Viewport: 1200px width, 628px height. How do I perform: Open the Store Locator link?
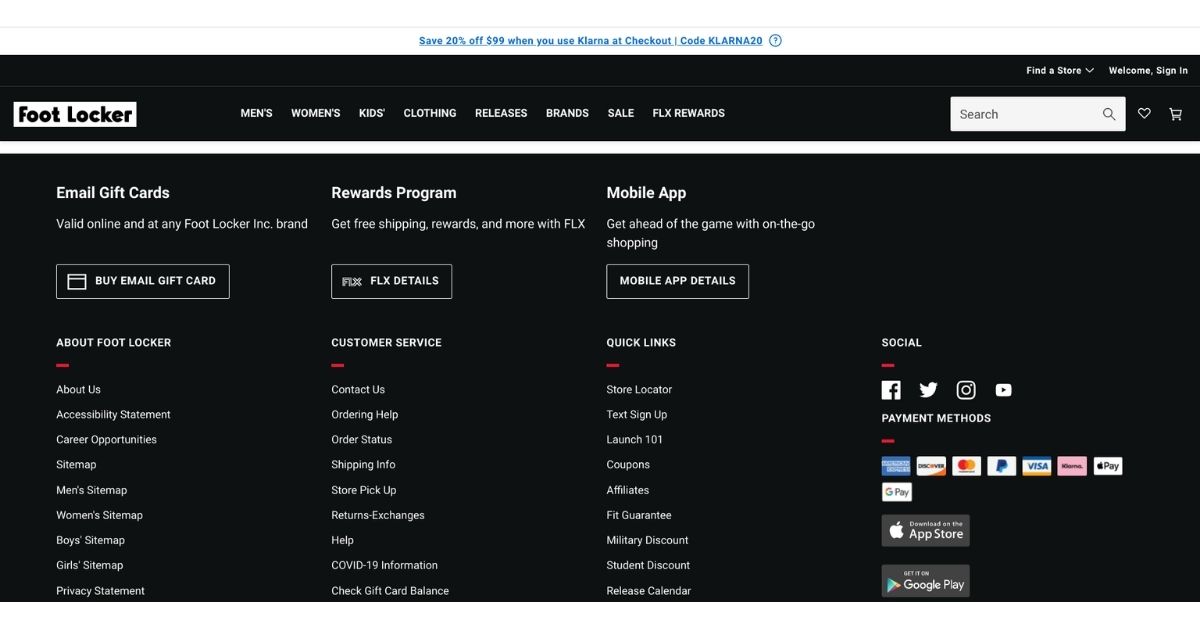[x=639, y=390]
